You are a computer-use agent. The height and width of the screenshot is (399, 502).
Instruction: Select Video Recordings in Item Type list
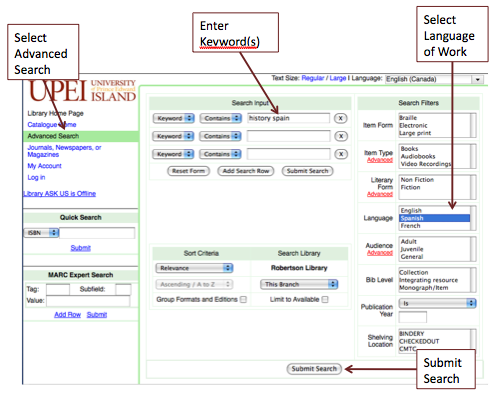[426, 164]
